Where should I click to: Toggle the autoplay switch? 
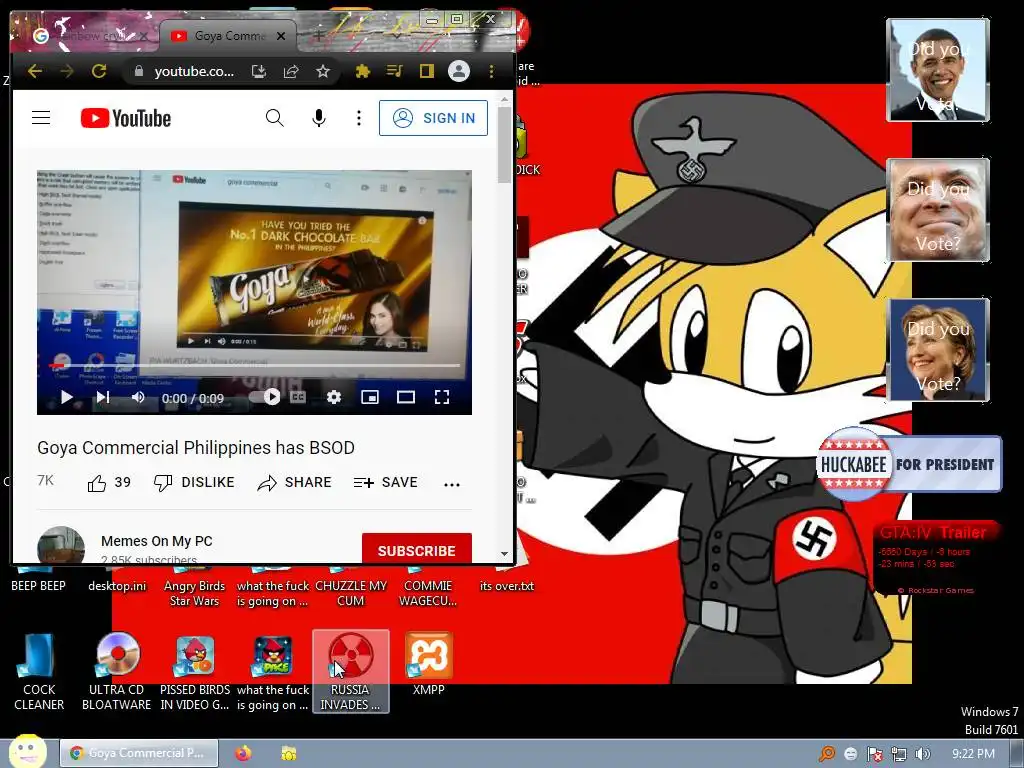coord(265,397)
